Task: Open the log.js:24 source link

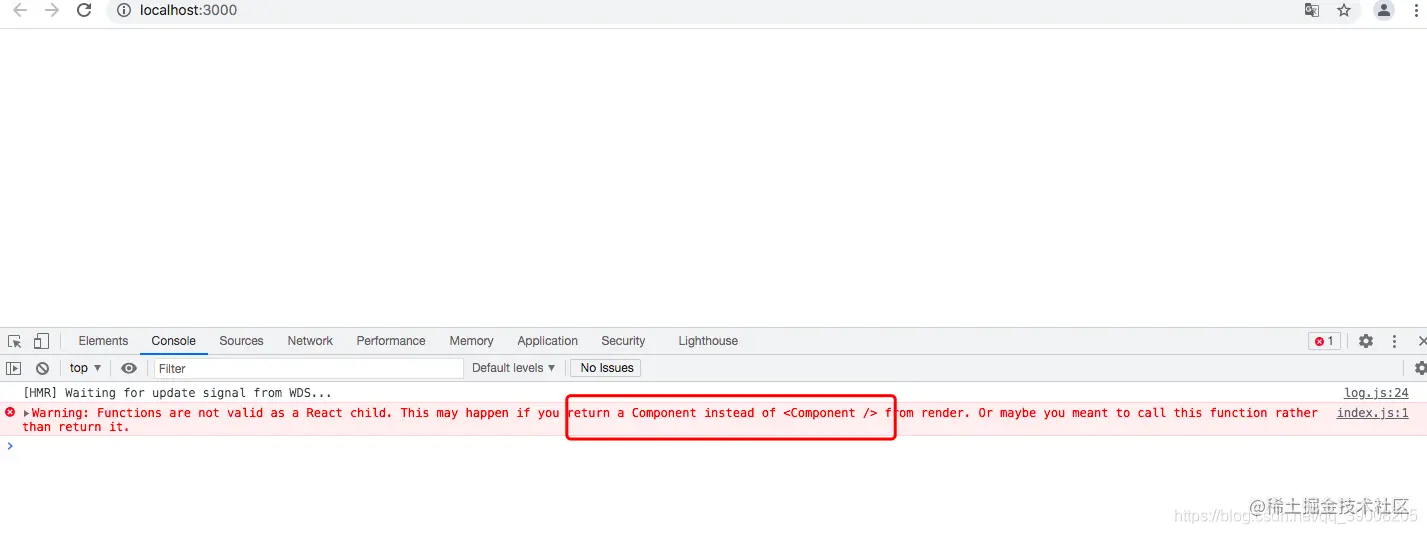Action: [1376, 393]
